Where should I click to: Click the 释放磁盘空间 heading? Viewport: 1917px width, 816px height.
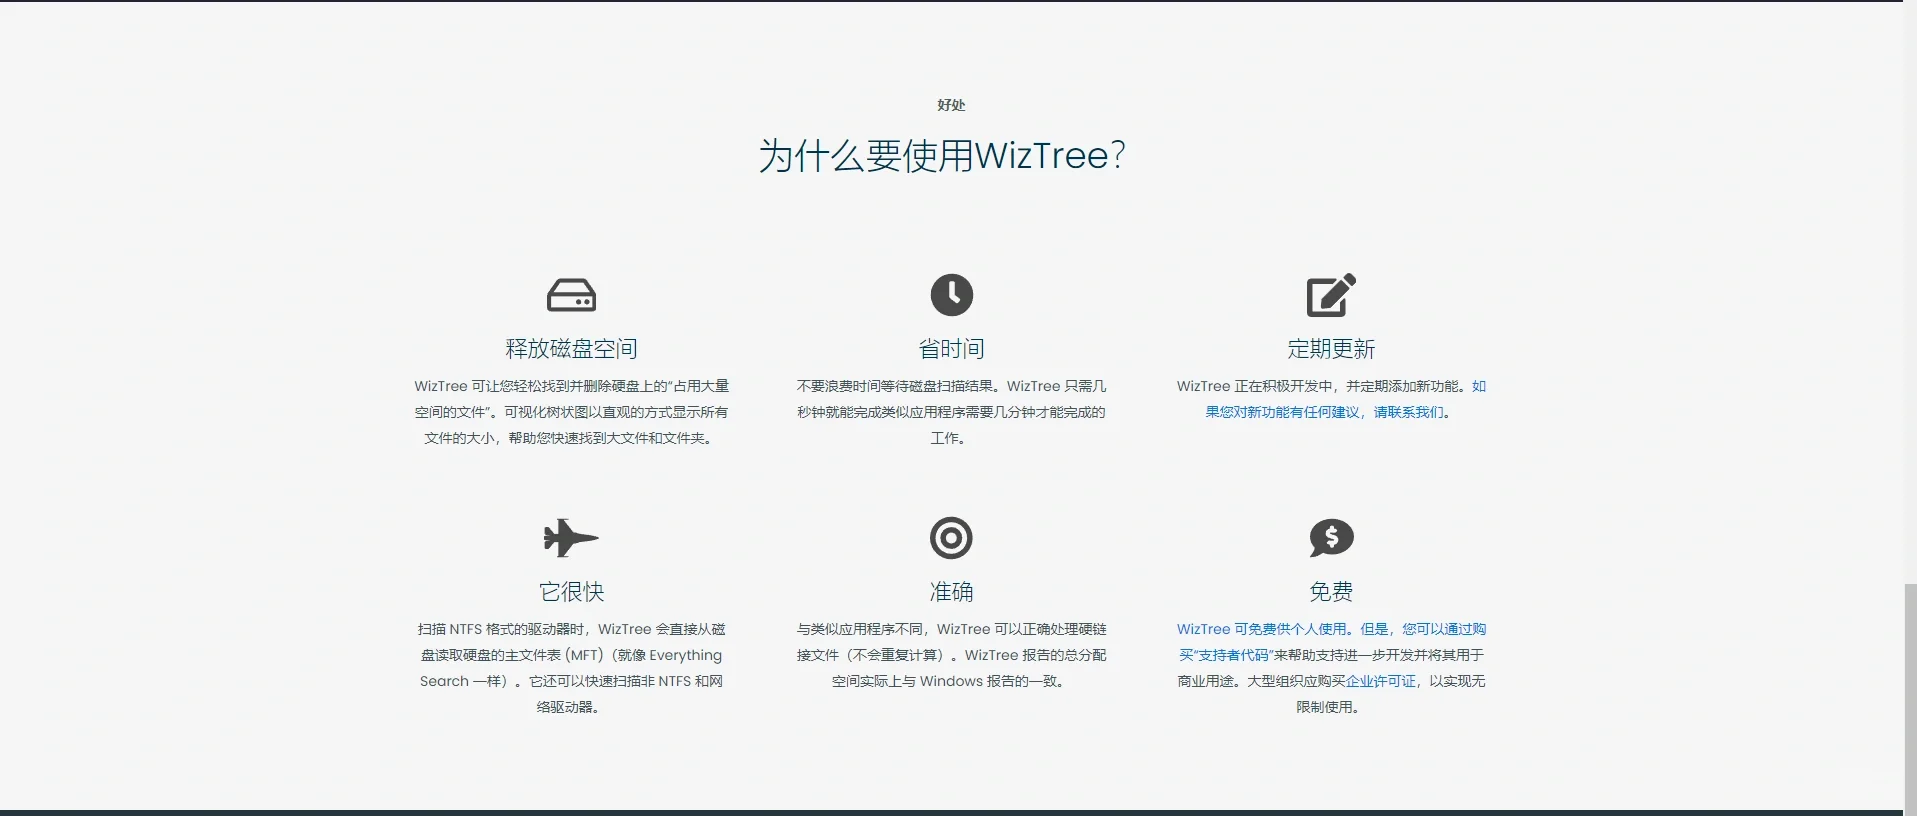tap(571, 348)
